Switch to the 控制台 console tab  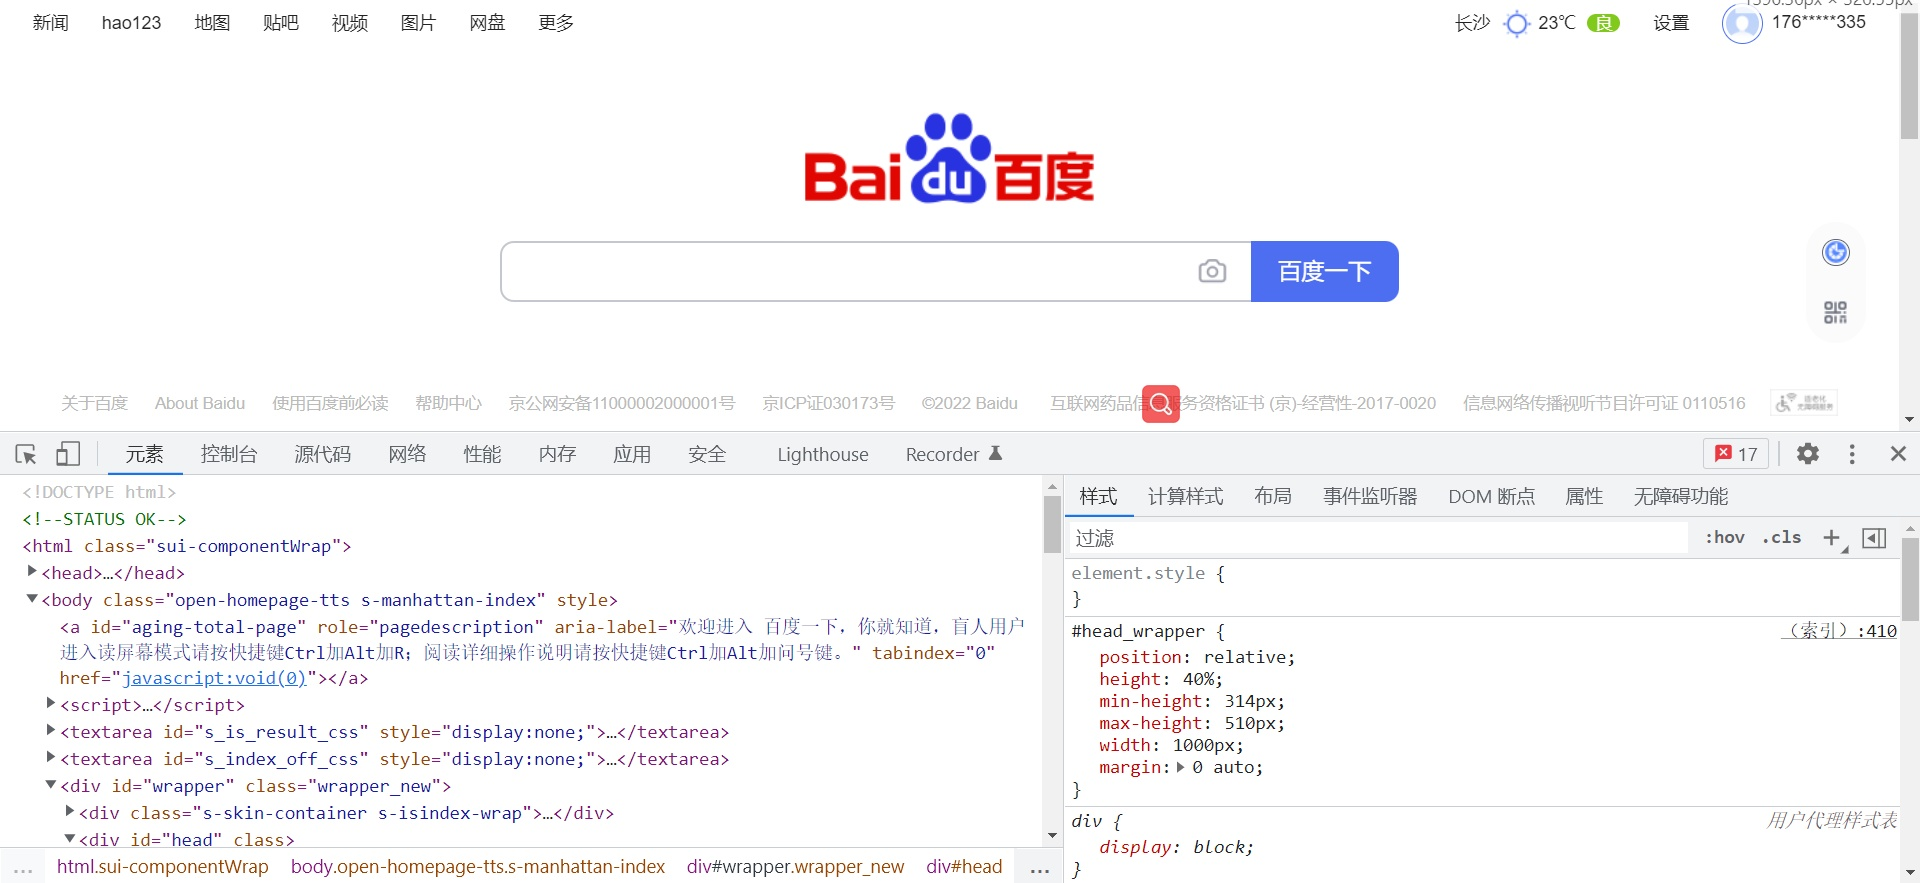click(229, 454)
